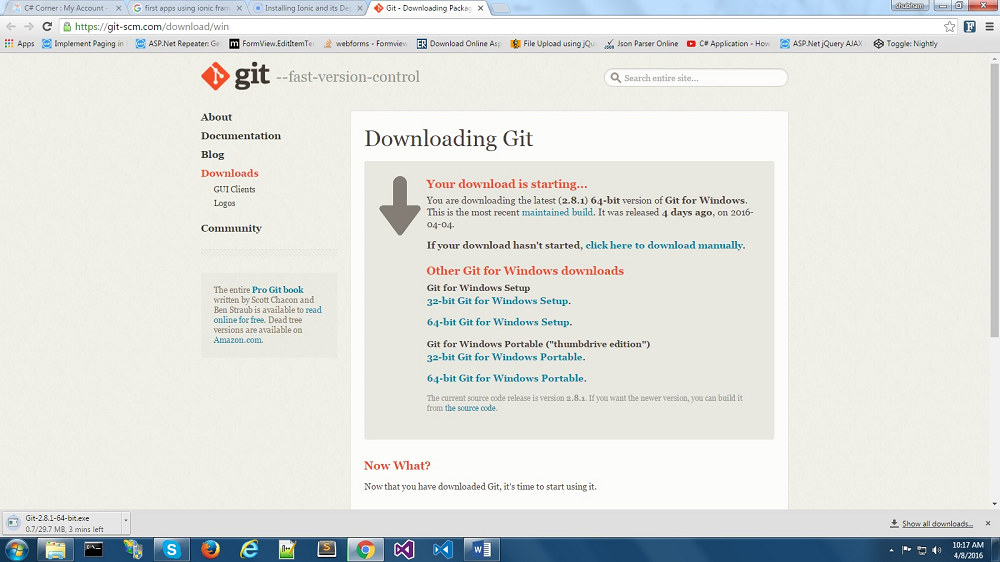Open Documentation in the sidebar

pos(240,136)
